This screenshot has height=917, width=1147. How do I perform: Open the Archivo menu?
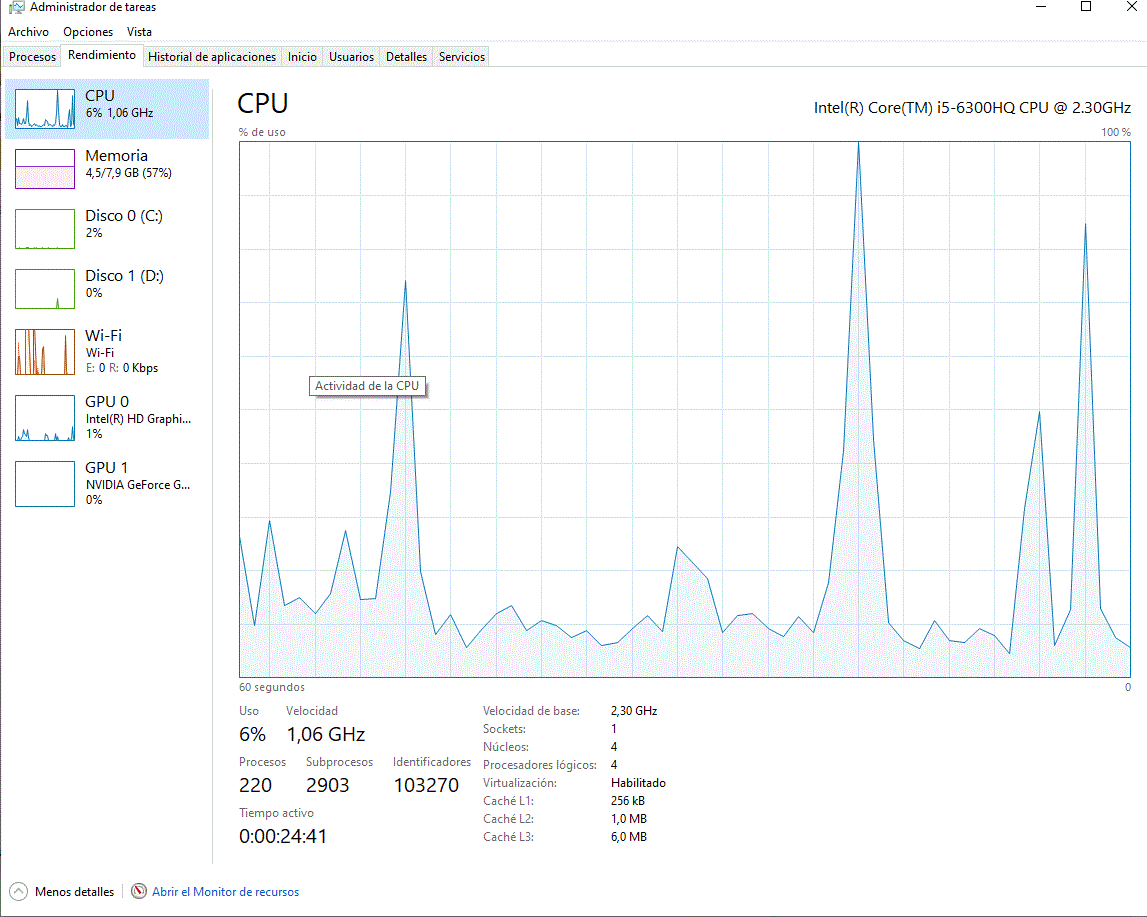29,32
